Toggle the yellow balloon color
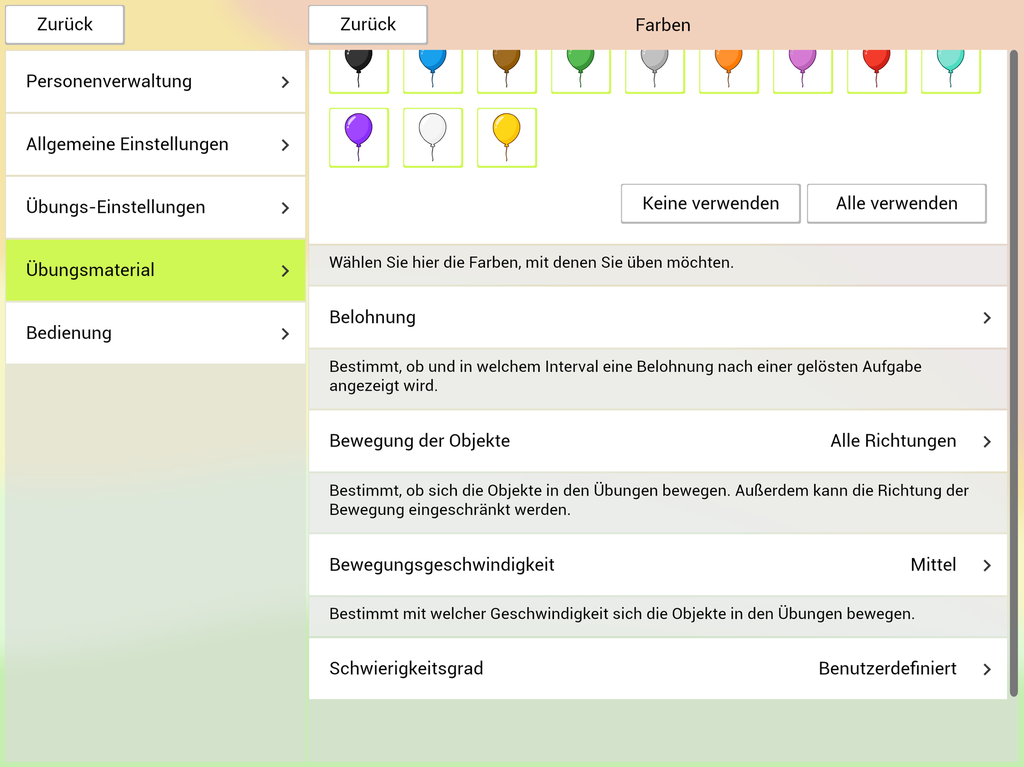This screenshot has width=1024, height=767. (507, 138)
